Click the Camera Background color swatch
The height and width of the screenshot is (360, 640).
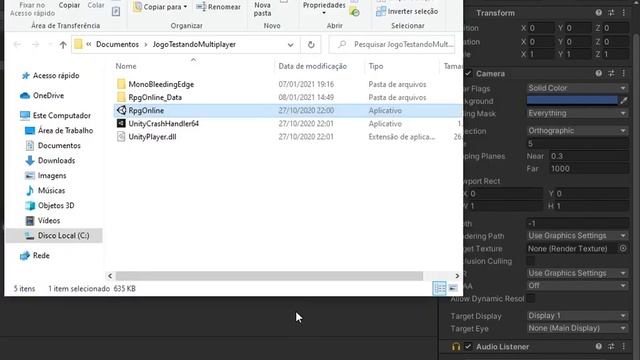572,100
